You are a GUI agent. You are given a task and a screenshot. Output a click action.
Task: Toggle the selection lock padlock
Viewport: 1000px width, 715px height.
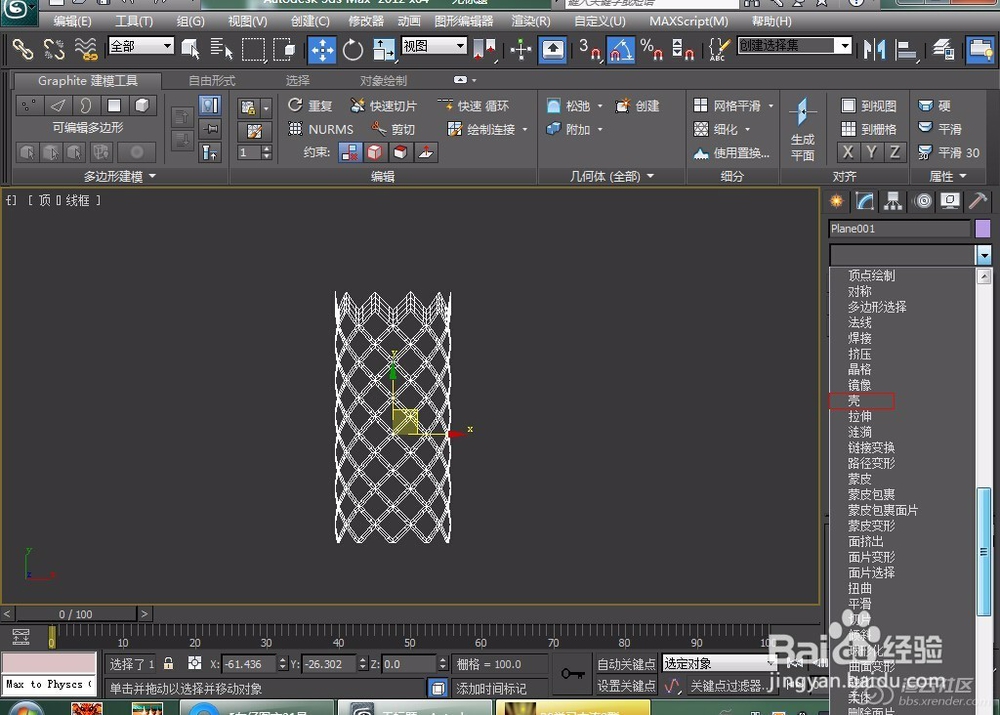(x=168, y=664)
